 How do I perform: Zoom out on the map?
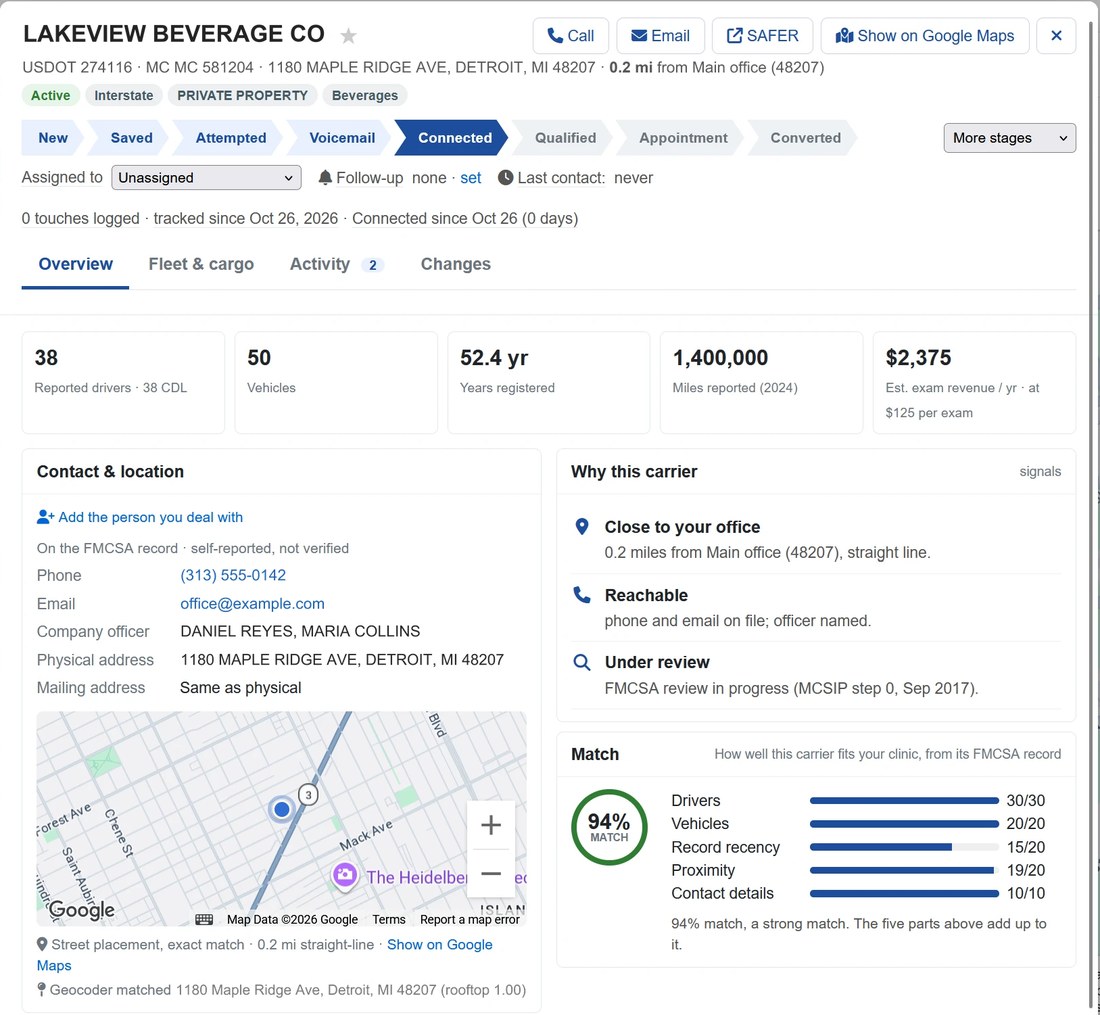pyautogui.click(x=490, y=873)
